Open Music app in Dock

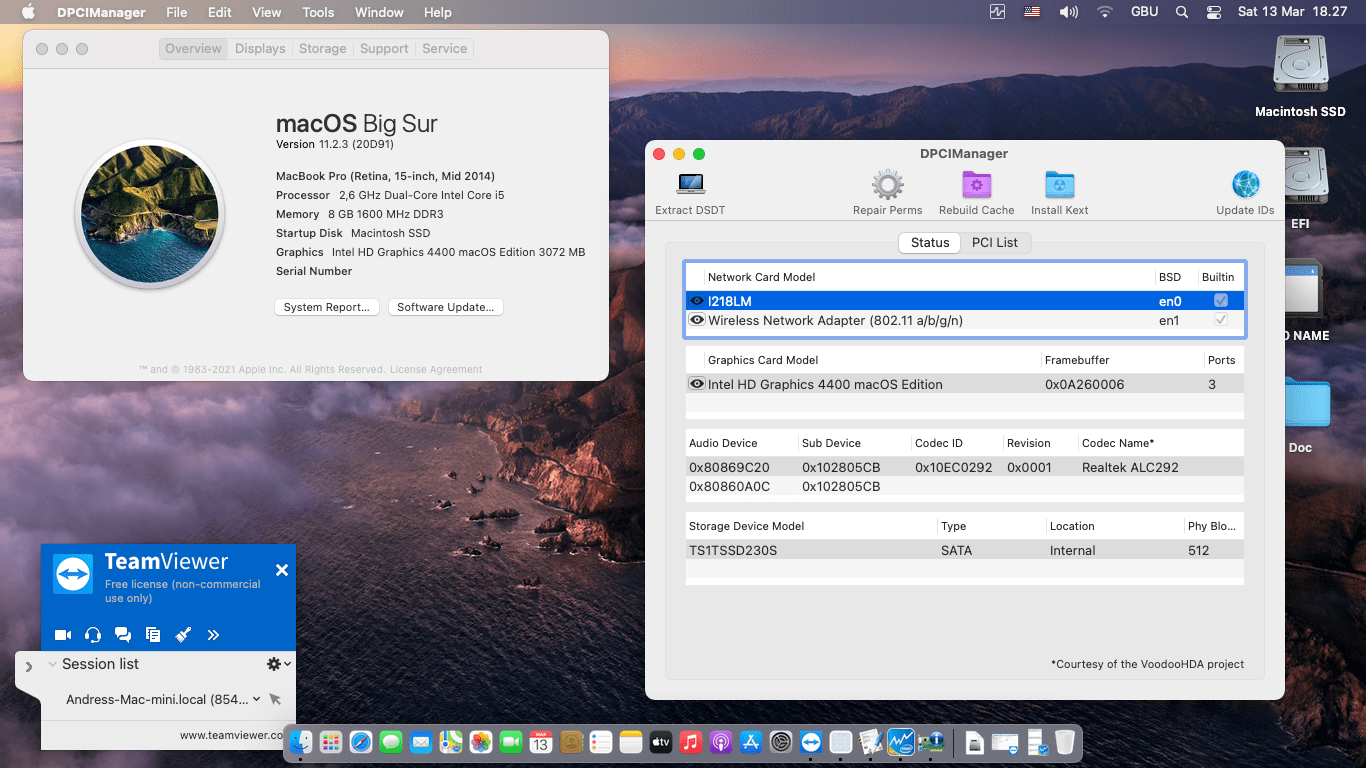click(x=690, y=742)
